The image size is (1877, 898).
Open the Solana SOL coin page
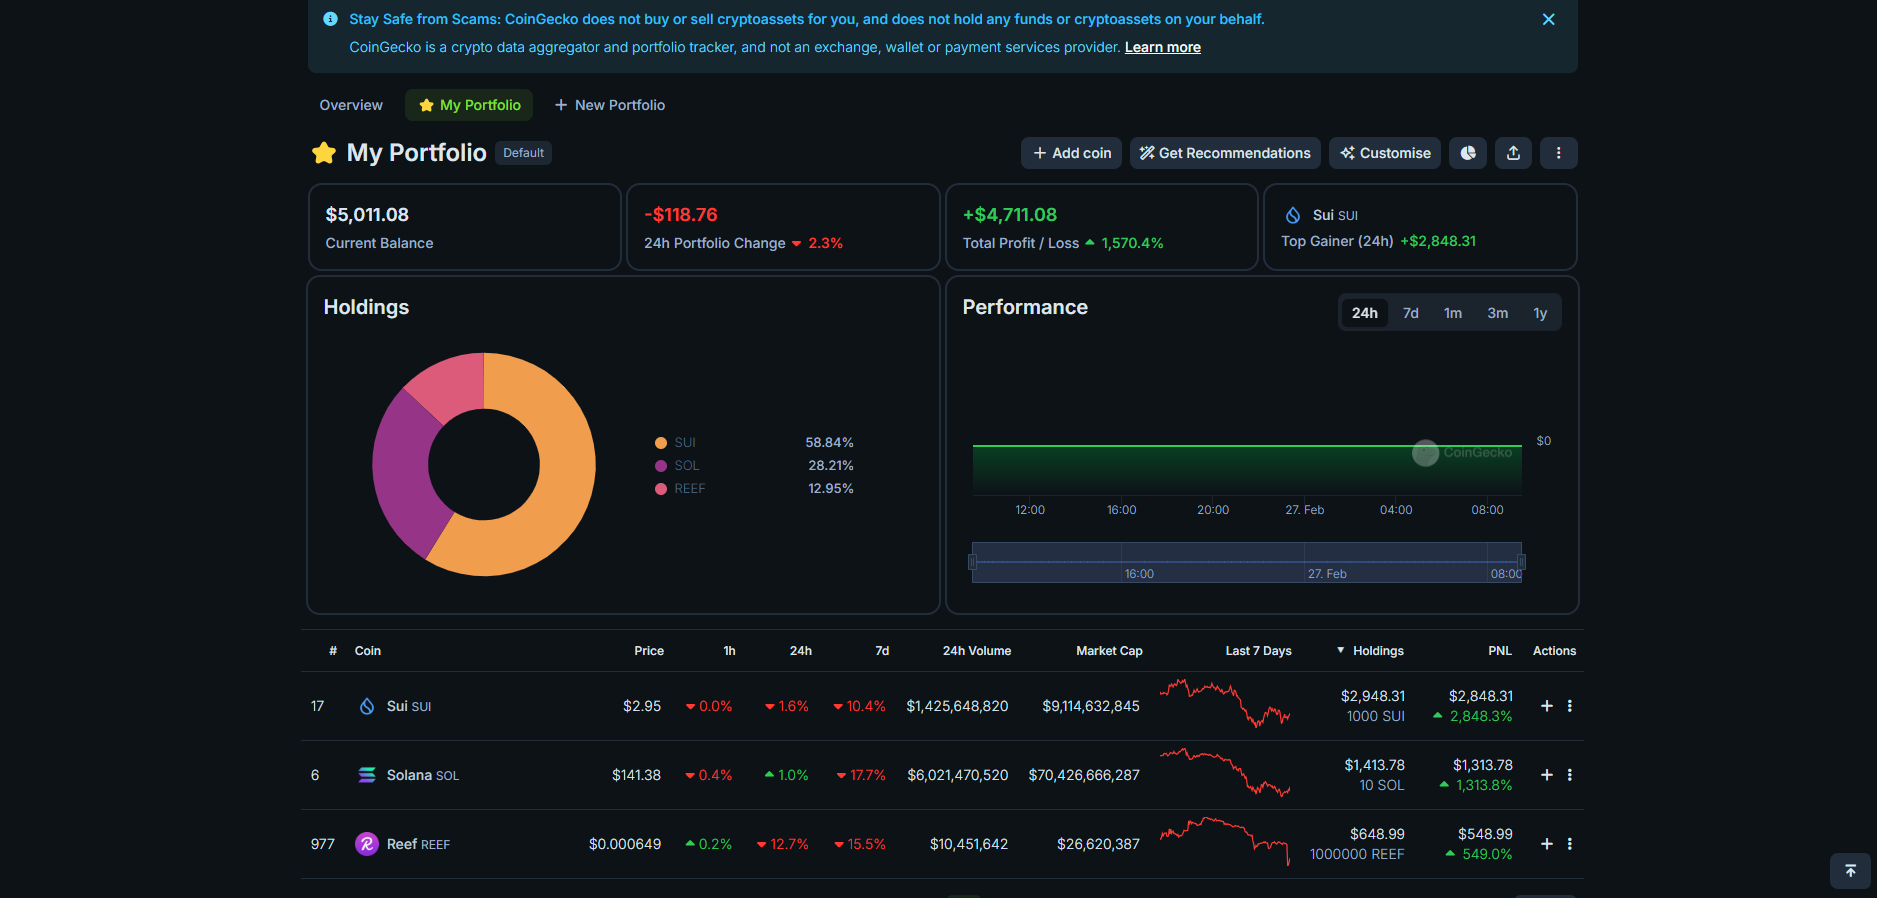pos(423,775)
